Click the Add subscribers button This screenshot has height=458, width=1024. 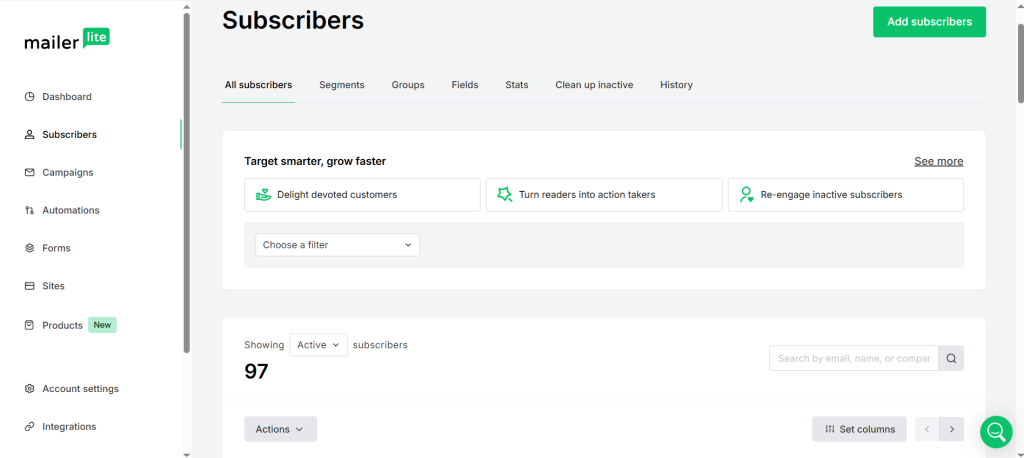929,22
